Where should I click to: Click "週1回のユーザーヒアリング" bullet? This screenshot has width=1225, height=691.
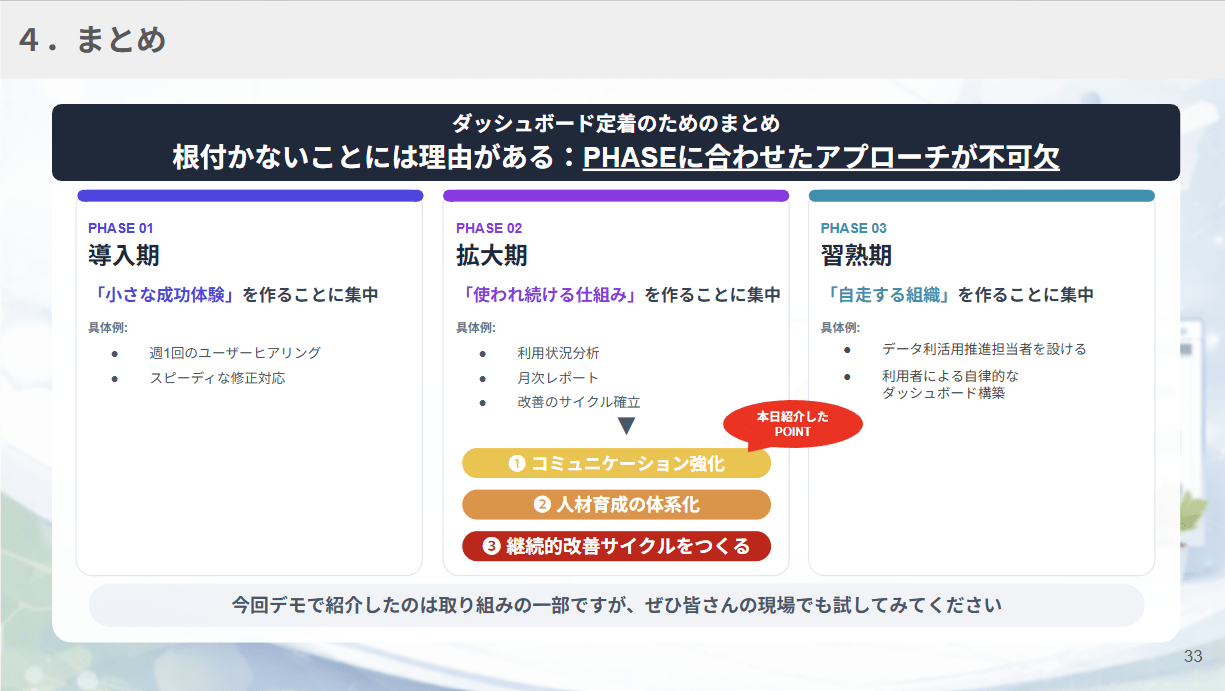(x=235, y=353)
